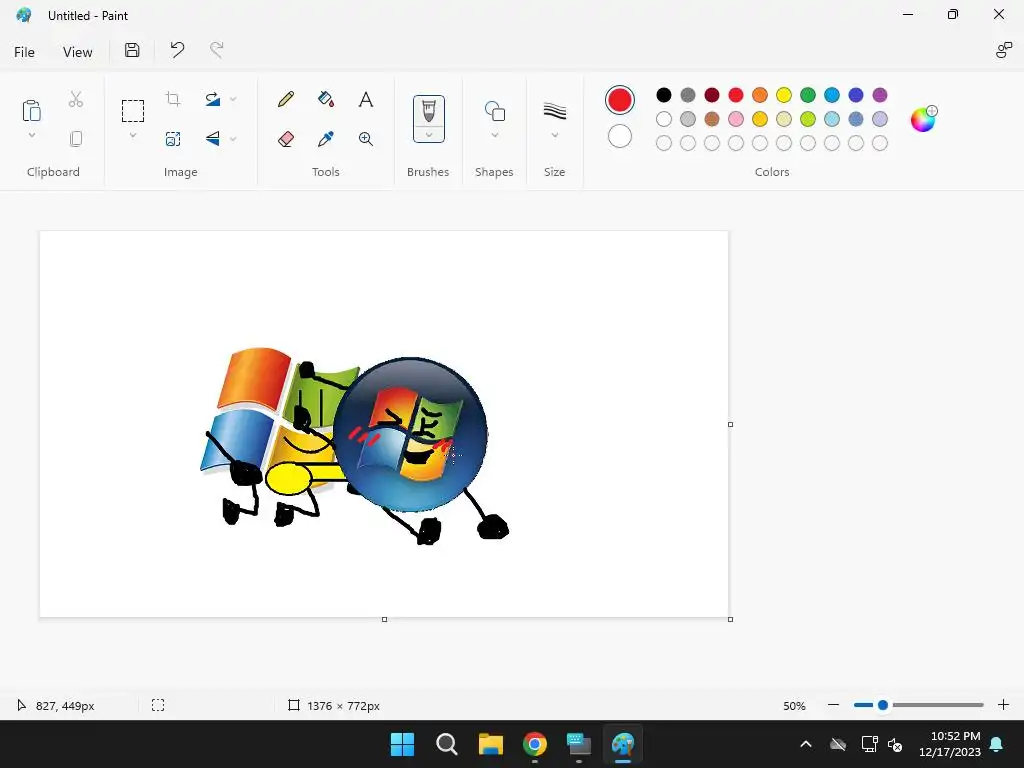Expand the Brushes type chevron
Viewport: 1024px width, 768px height.
point(428,135)
